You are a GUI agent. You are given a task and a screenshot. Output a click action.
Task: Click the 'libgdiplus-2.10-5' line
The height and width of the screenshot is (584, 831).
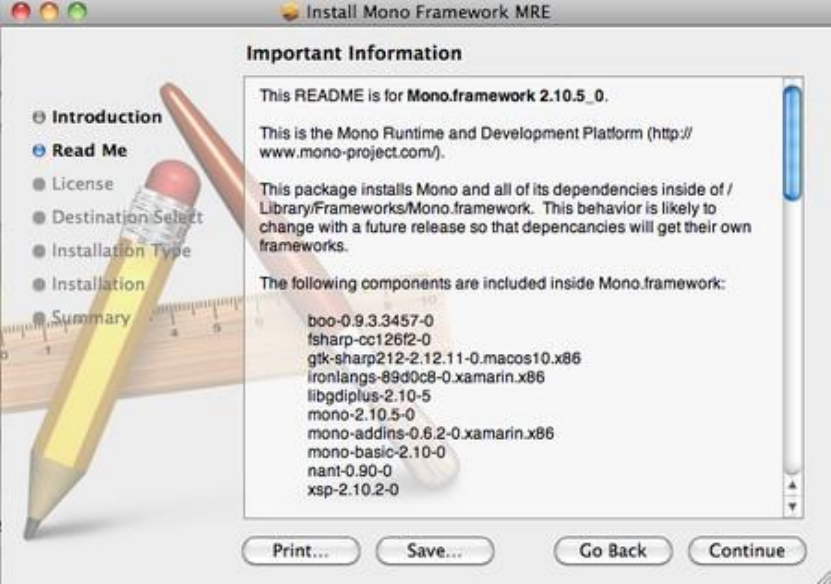[369, 396]
